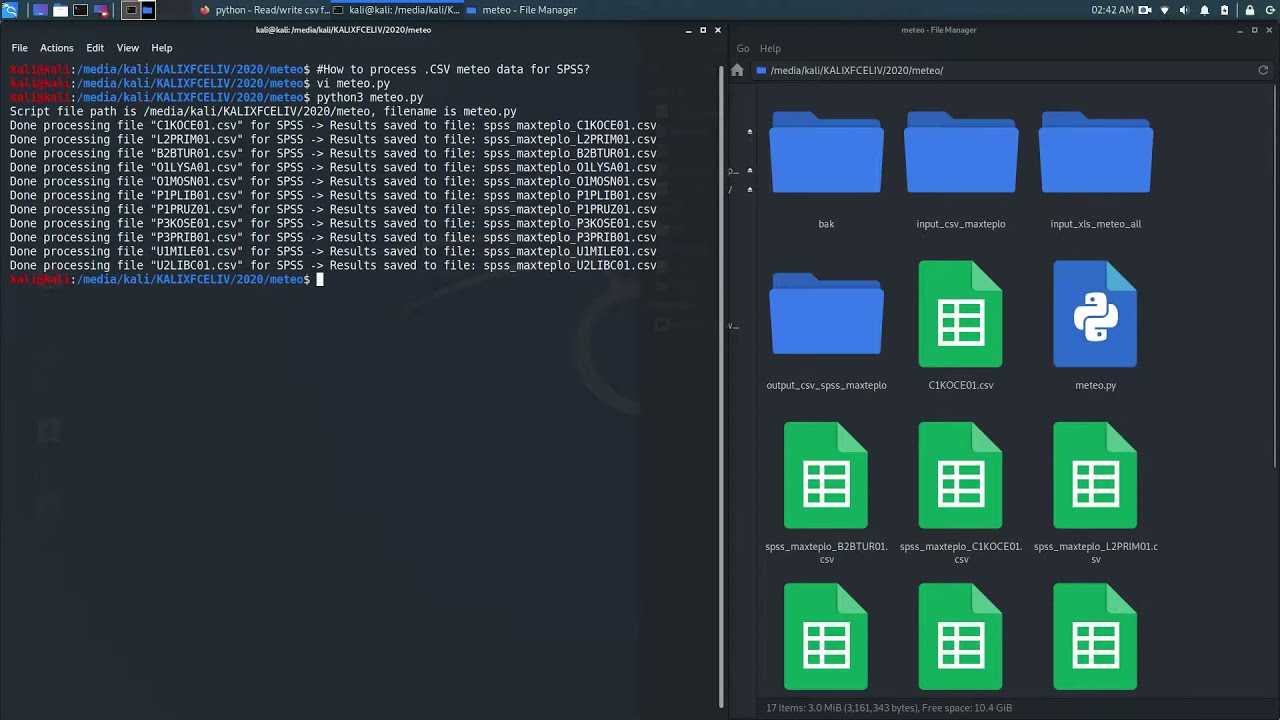The height and width of the screenshot is (720, 1280).
Task: Open the terminal Actions menu
Action: click(56, 48)
